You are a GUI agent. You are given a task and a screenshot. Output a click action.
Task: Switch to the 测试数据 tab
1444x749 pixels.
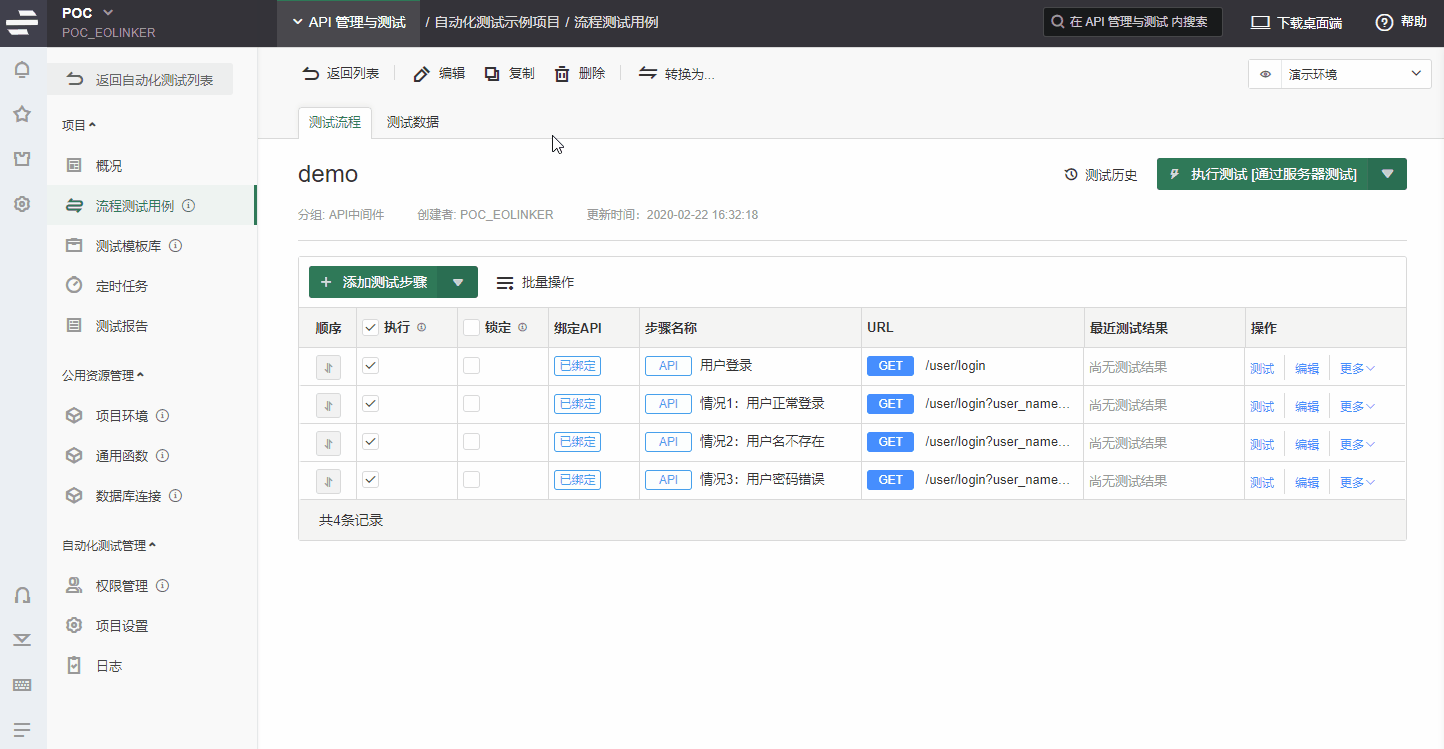click(413, 123)
